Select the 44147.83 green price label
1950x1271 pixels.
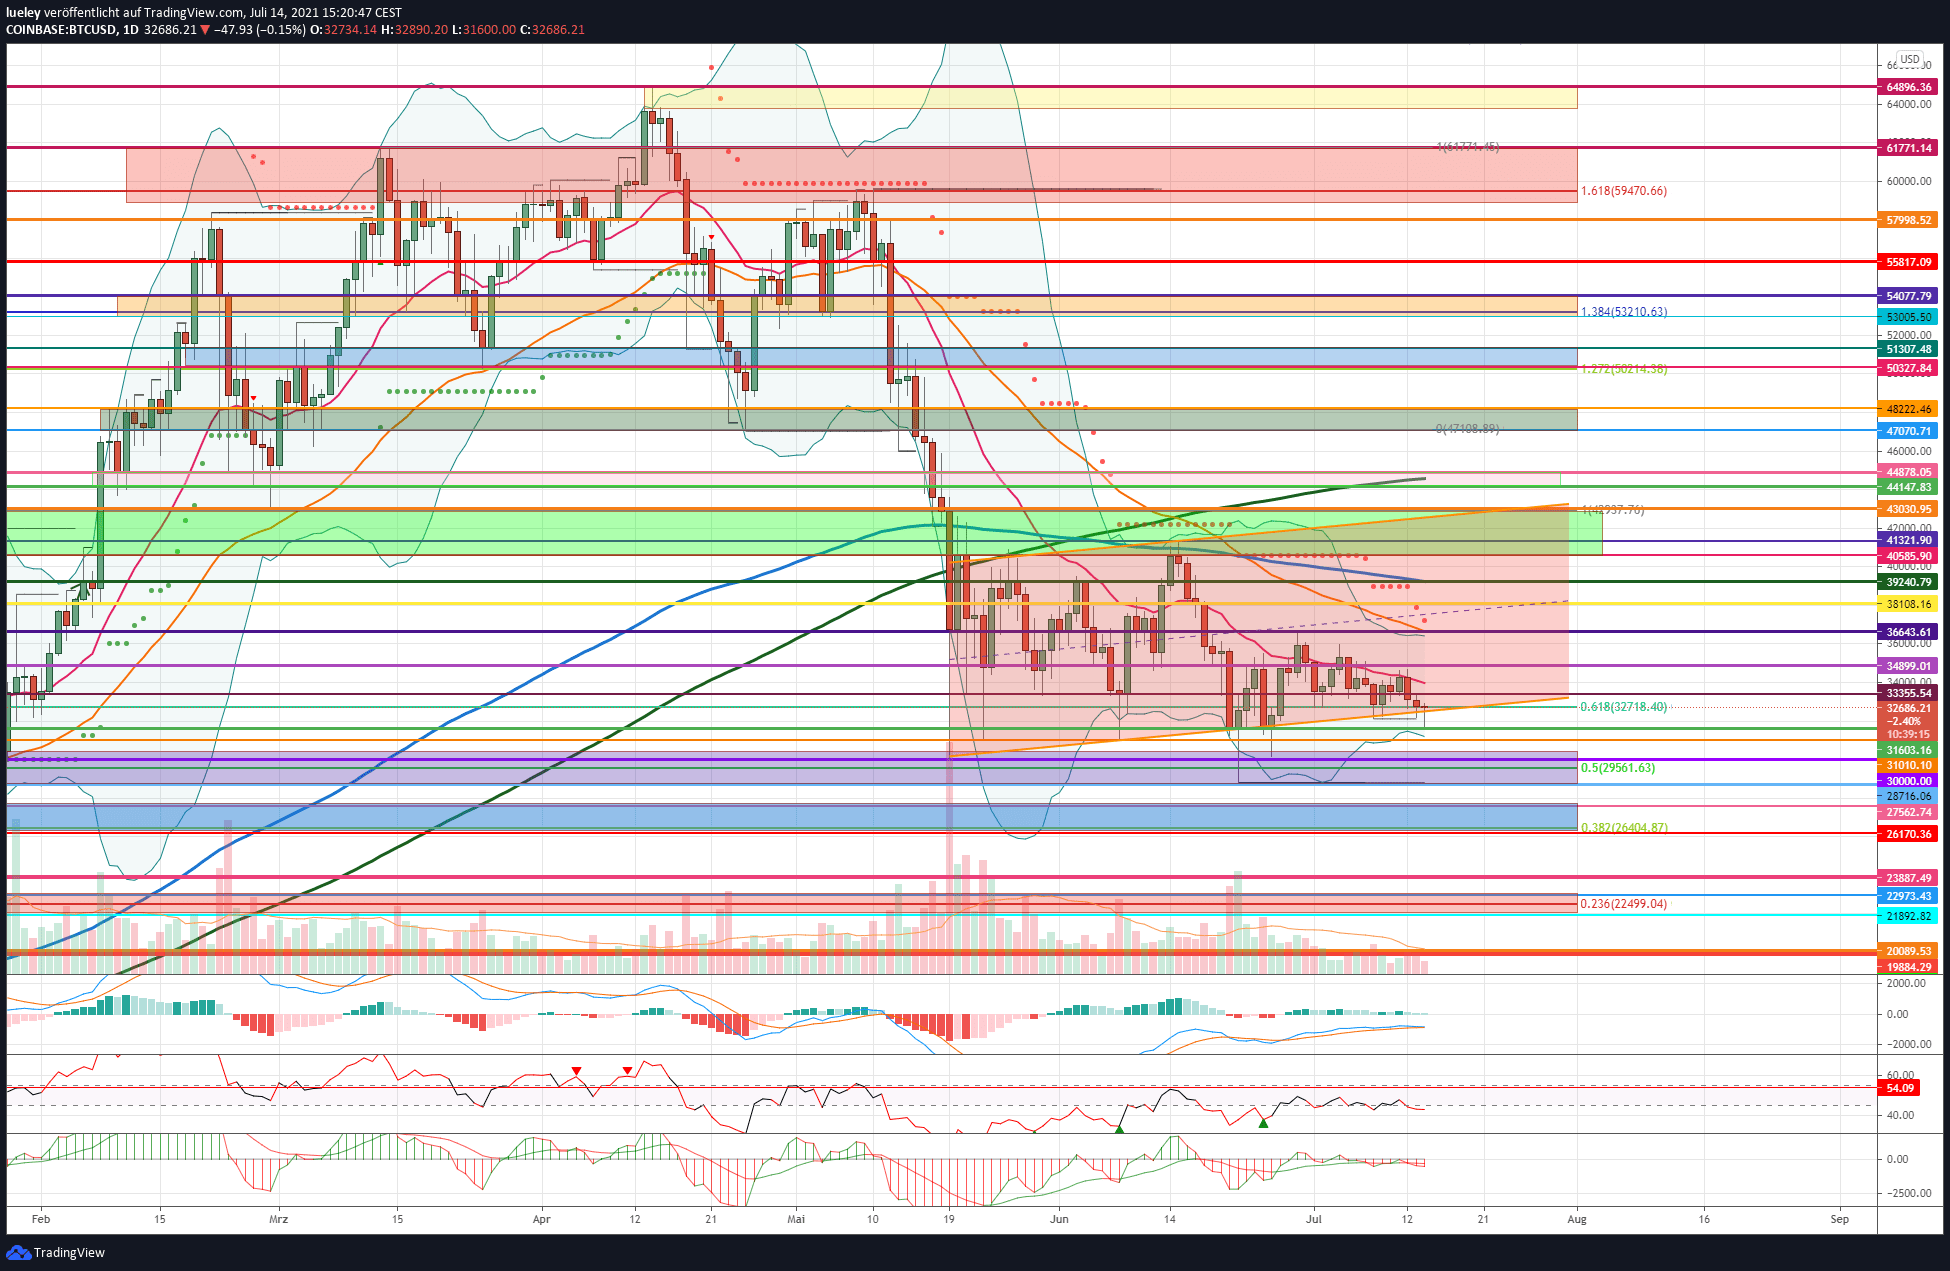point(1908,487)
